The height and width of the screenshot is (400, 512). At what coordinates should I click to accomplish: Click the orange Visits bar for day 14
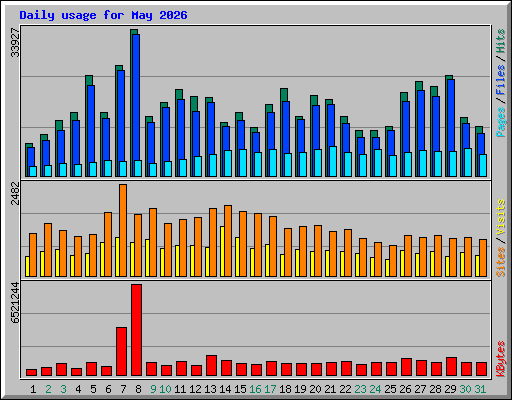pyautogui.click(x=228, y=241)
